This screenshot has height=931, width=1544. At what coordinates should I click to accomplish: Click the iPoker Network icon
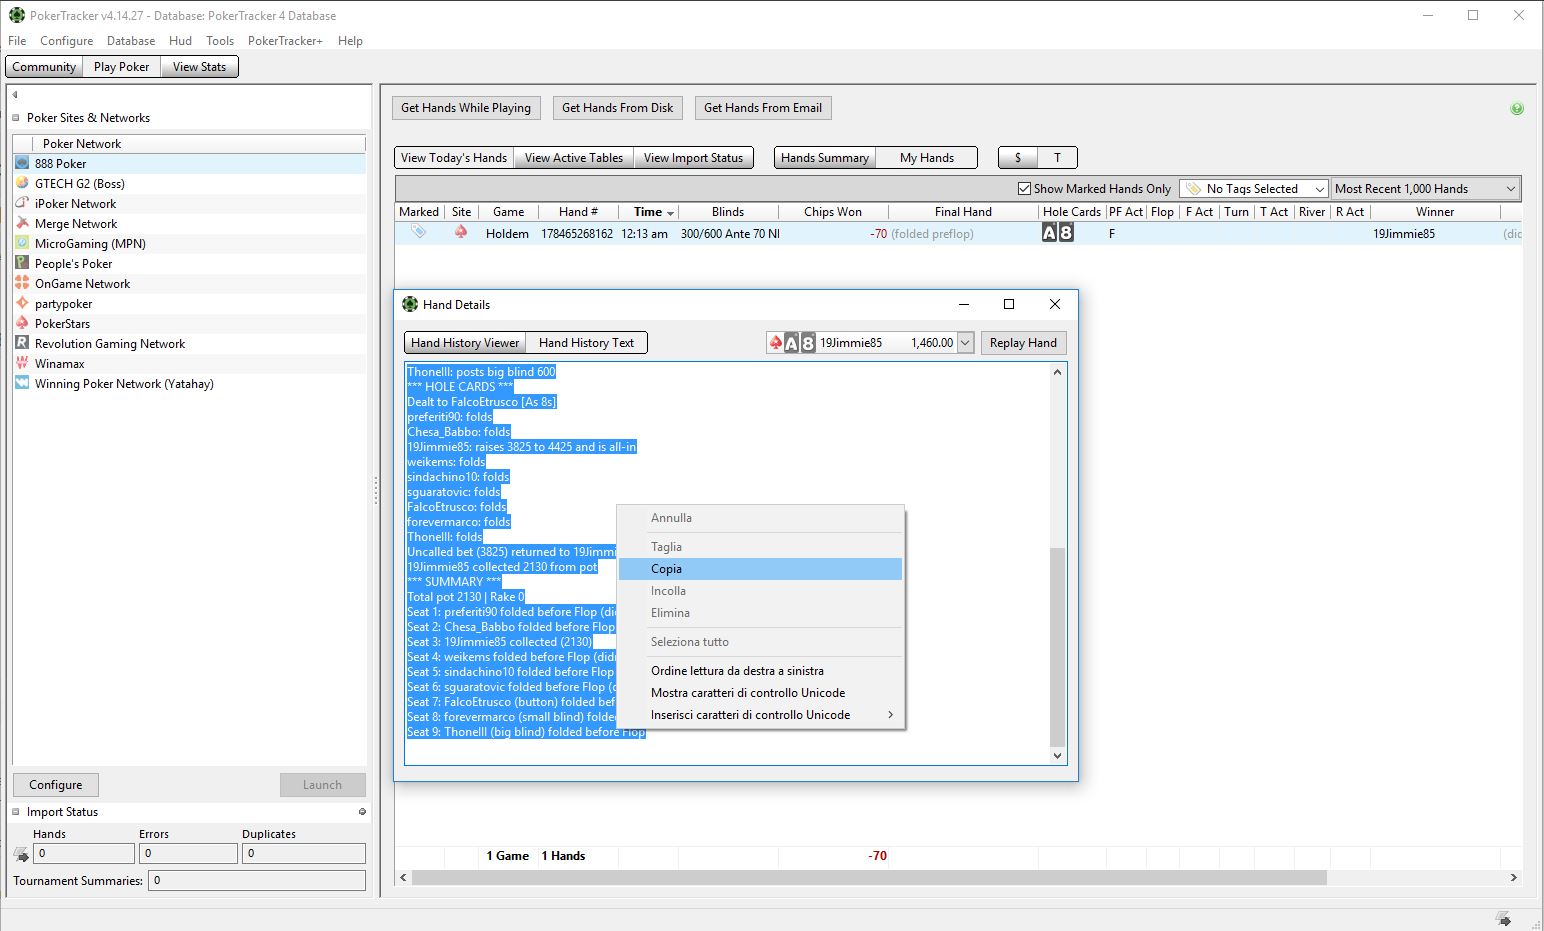coord(22,203)
